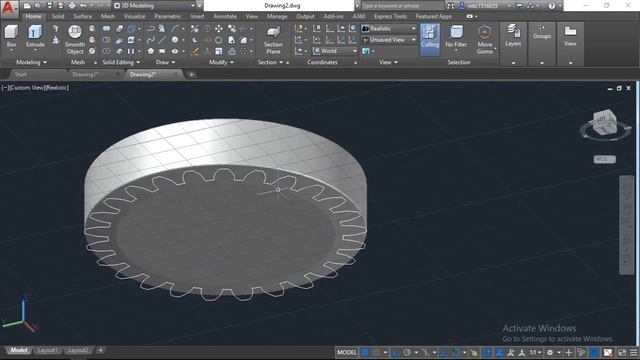This screenshot has height=360, width=640.
Task: Open the World coordinate system dropdown
Action: 335,51
